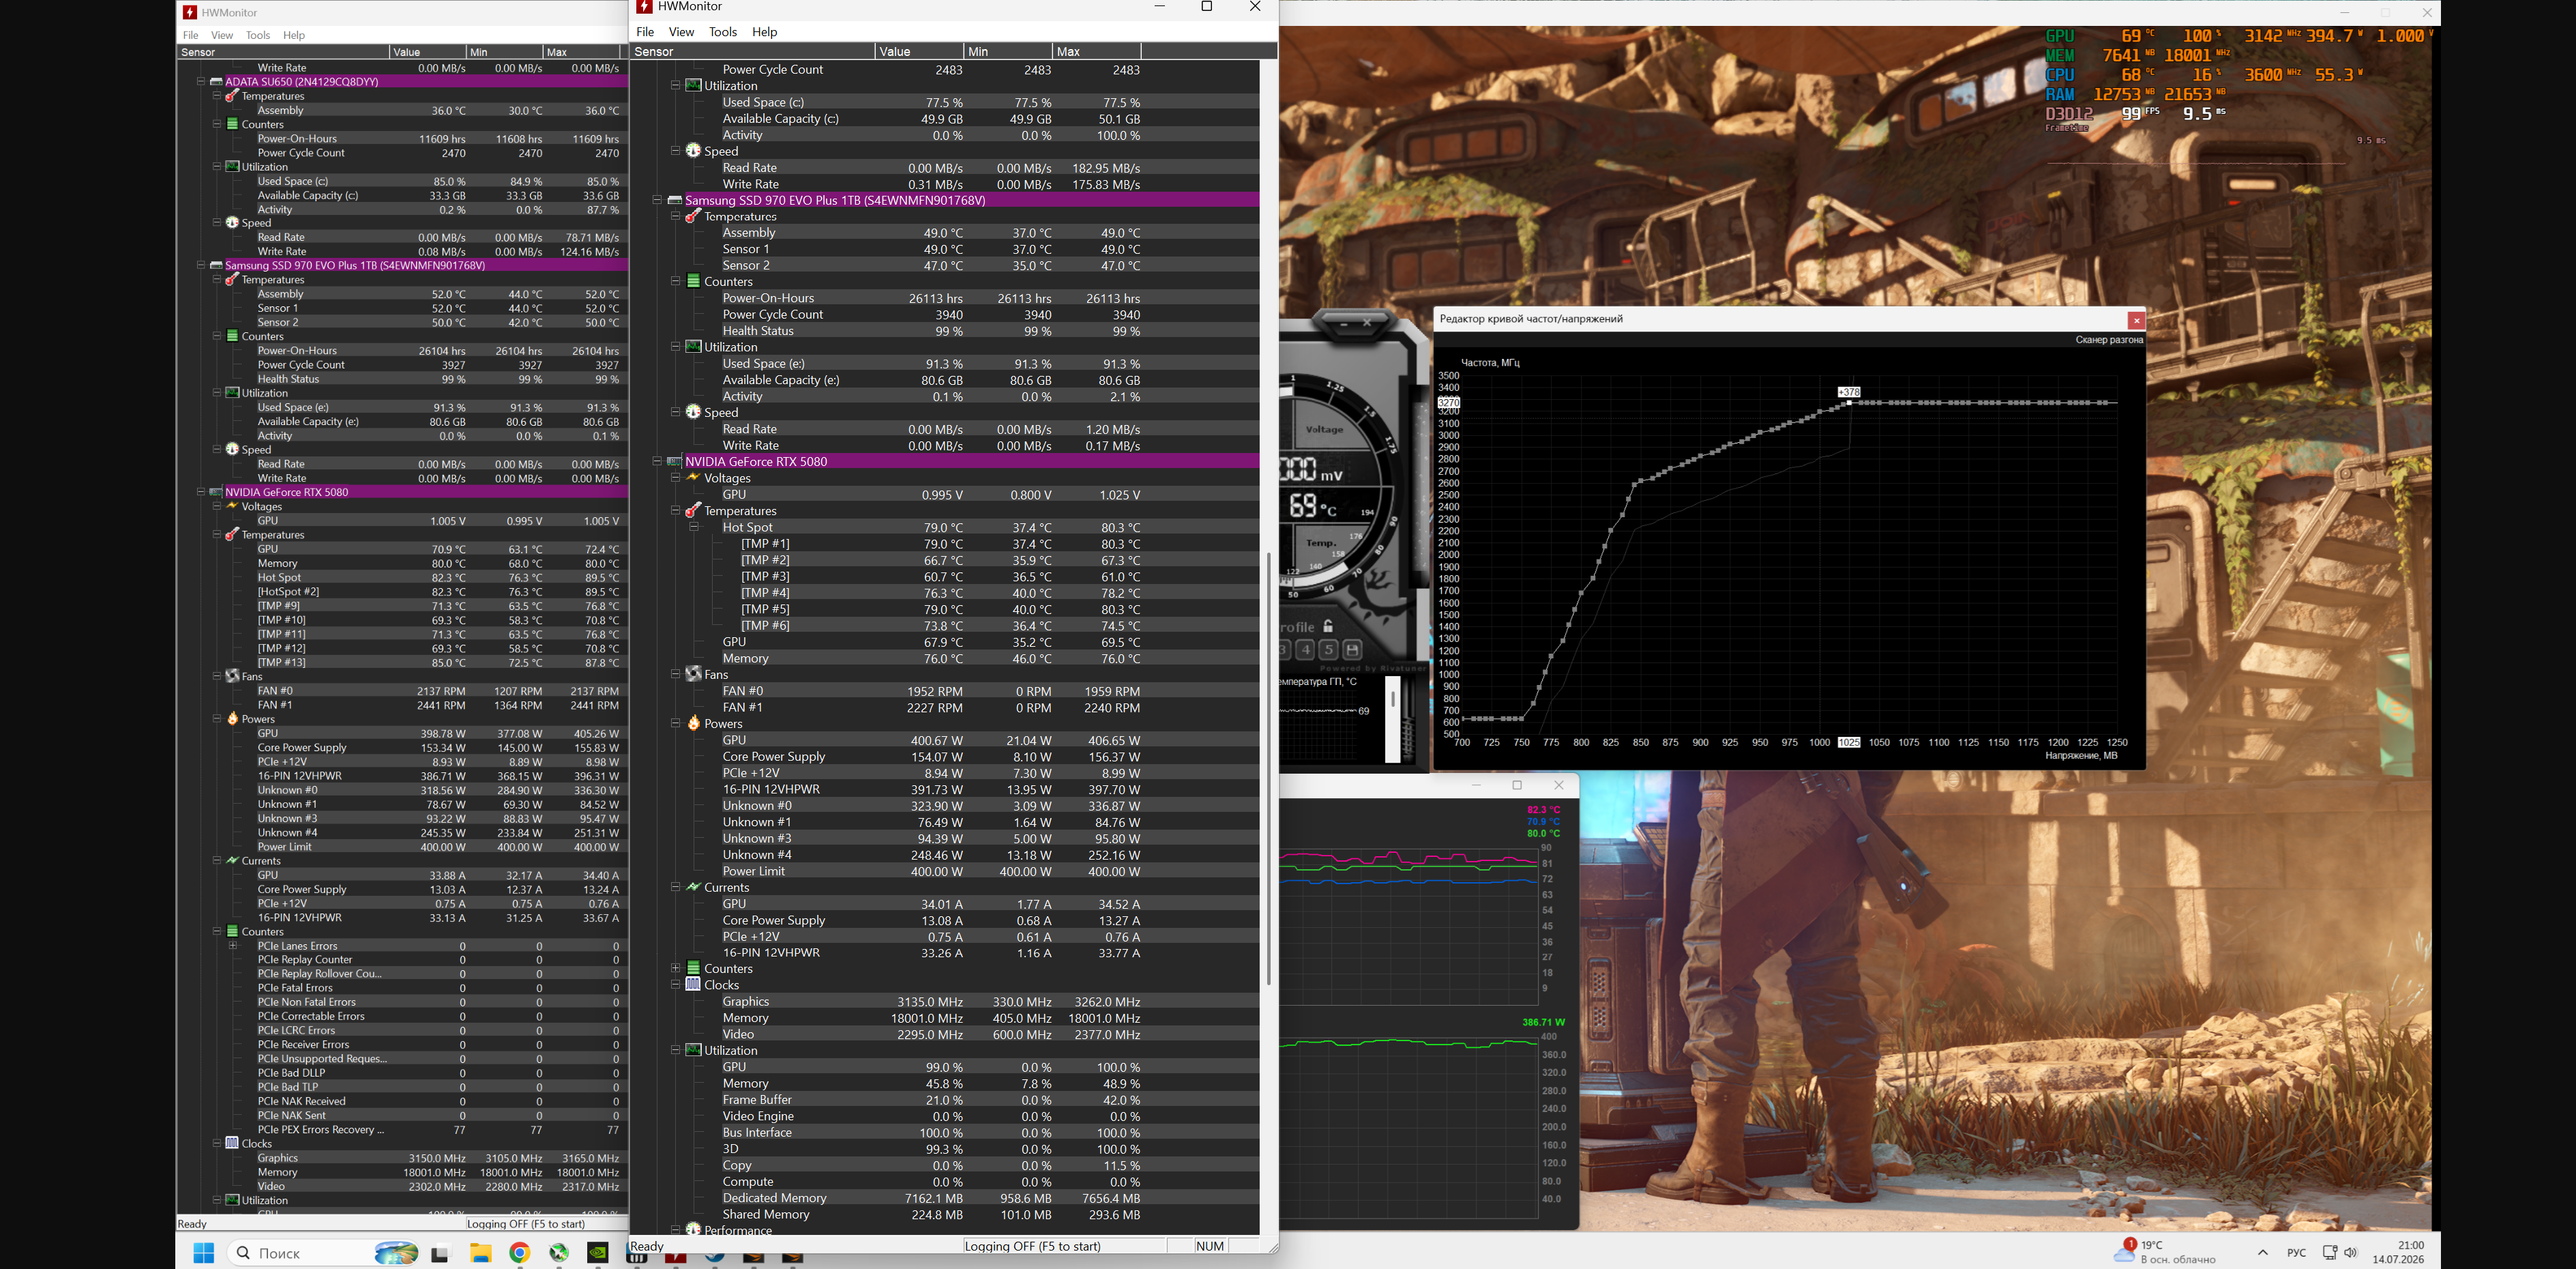Click Voltages lightning icon in front window

point(693,478)
